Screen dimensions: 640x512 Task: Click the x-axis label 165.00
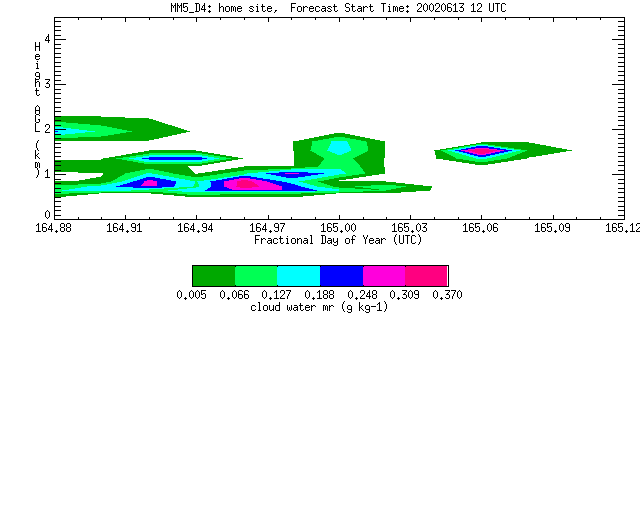(x=338, y=228)
